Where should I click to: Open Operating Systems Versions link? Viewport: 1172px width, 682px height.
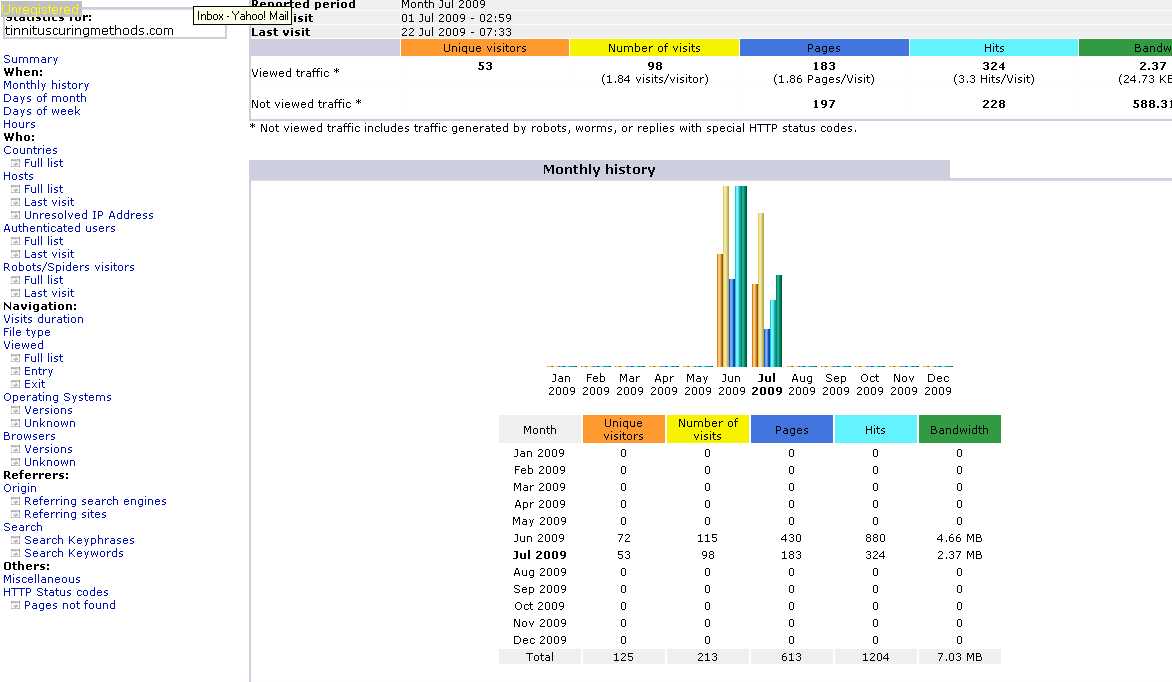click(48, 411)
